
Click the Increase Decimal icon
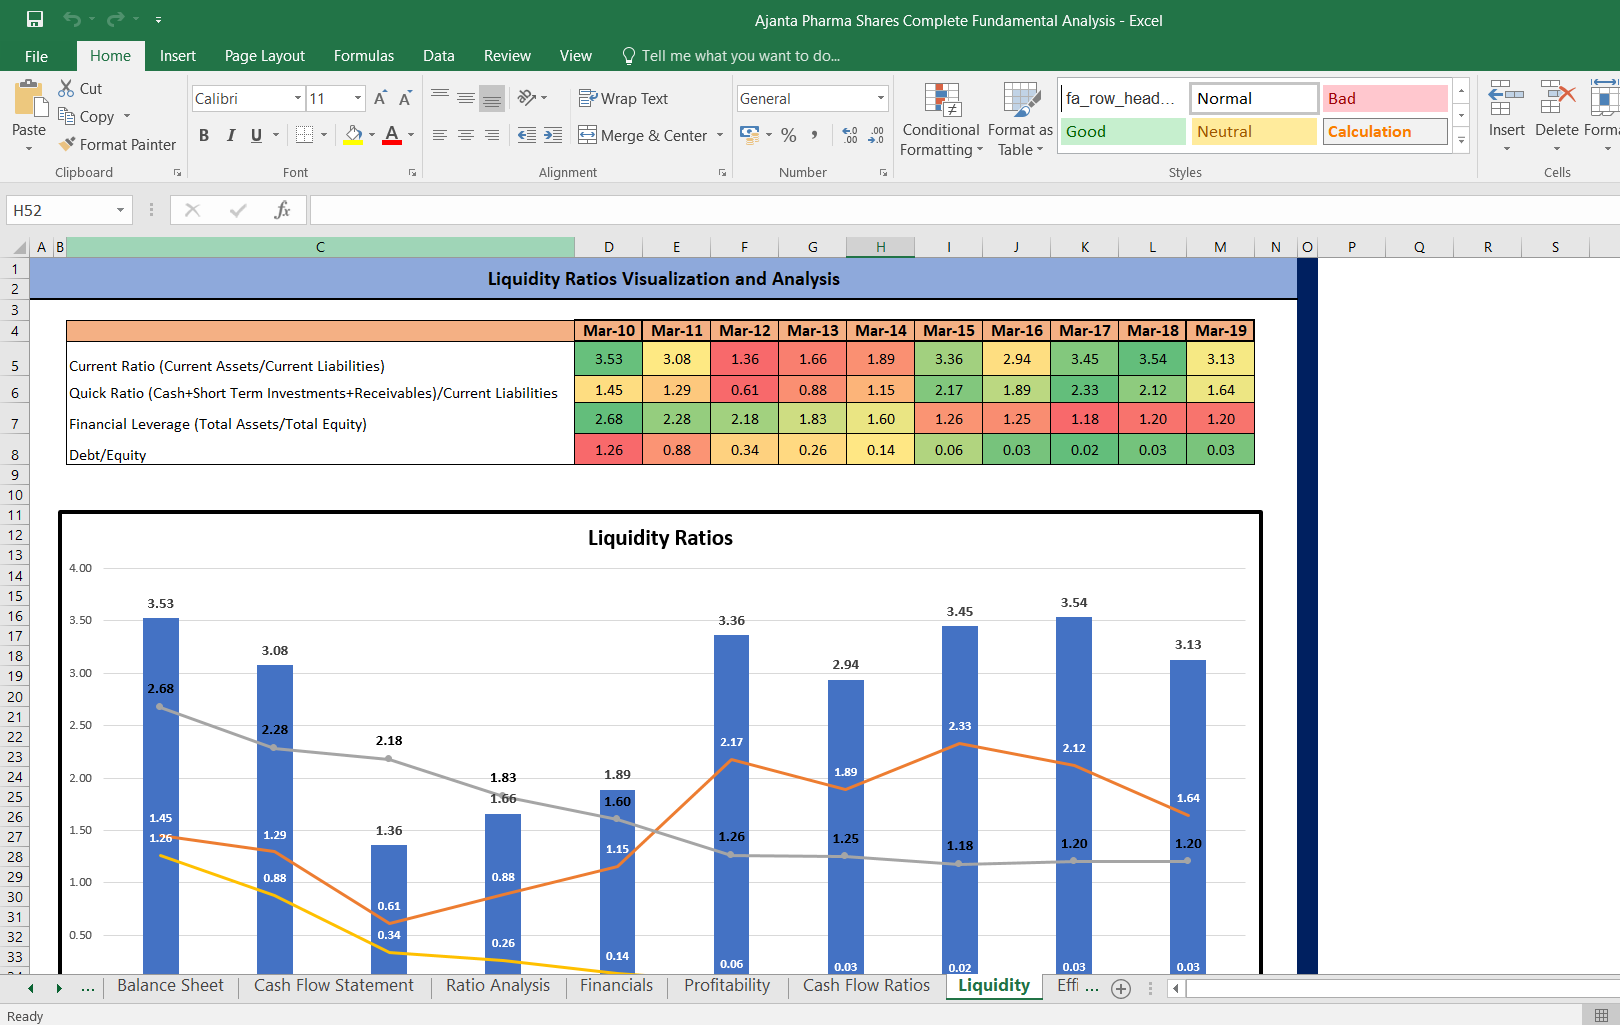click(x=850, y=135)
